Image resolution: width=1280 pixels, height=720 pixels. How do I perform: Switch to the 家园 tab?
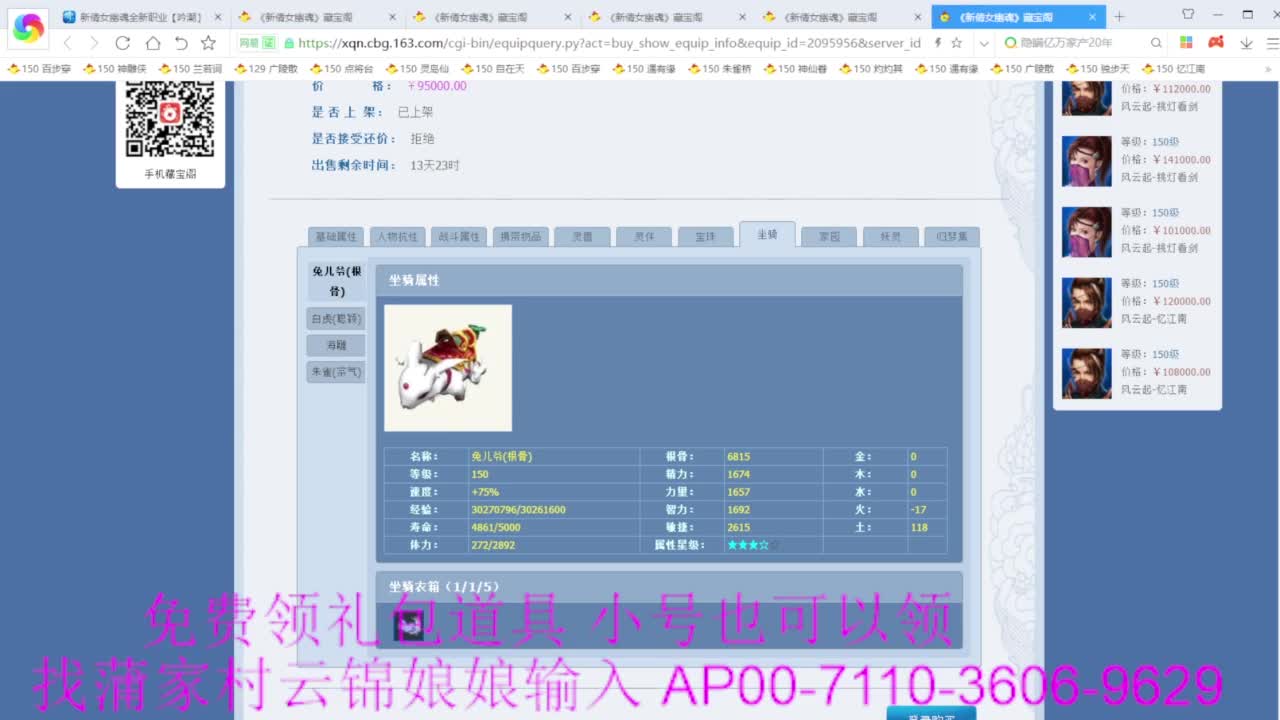click(x=829, y=237)
